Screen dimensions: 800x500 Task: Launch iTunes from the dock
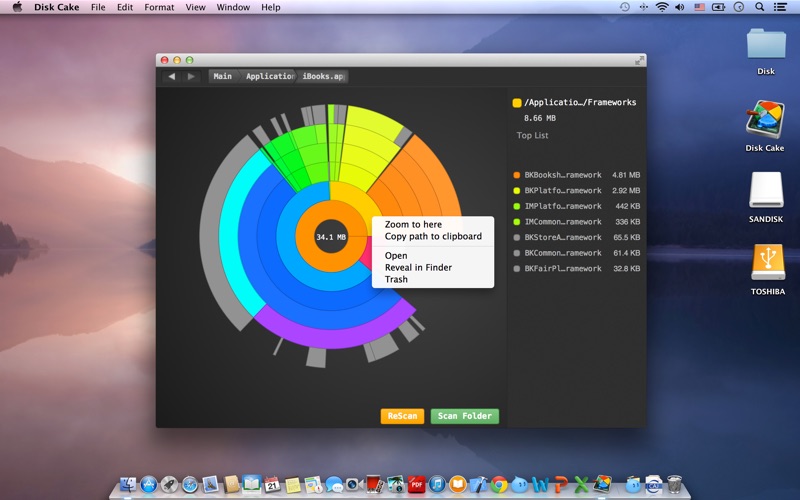click(437, 484)
